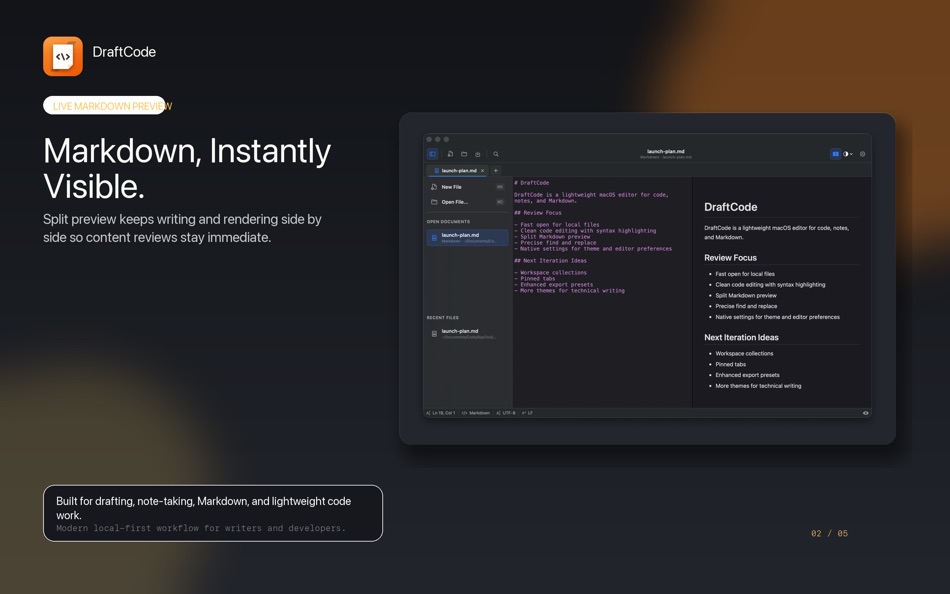This screenshot has width=950, height=594.
Task: Click the DraftCode heading in preview pane
Action: pyautogui.click(x=731, y=207)
